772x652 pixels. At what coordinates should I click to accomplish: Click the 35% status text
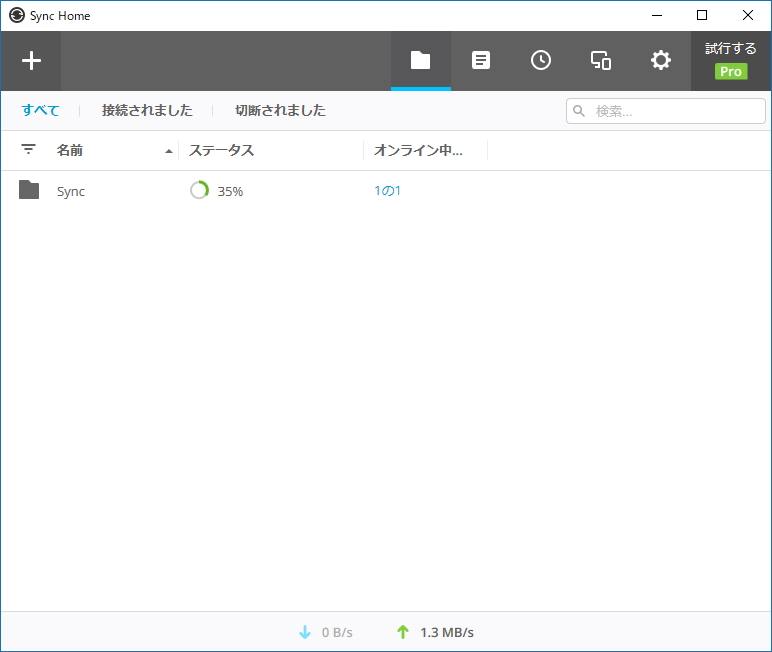(x=230, y=191)
